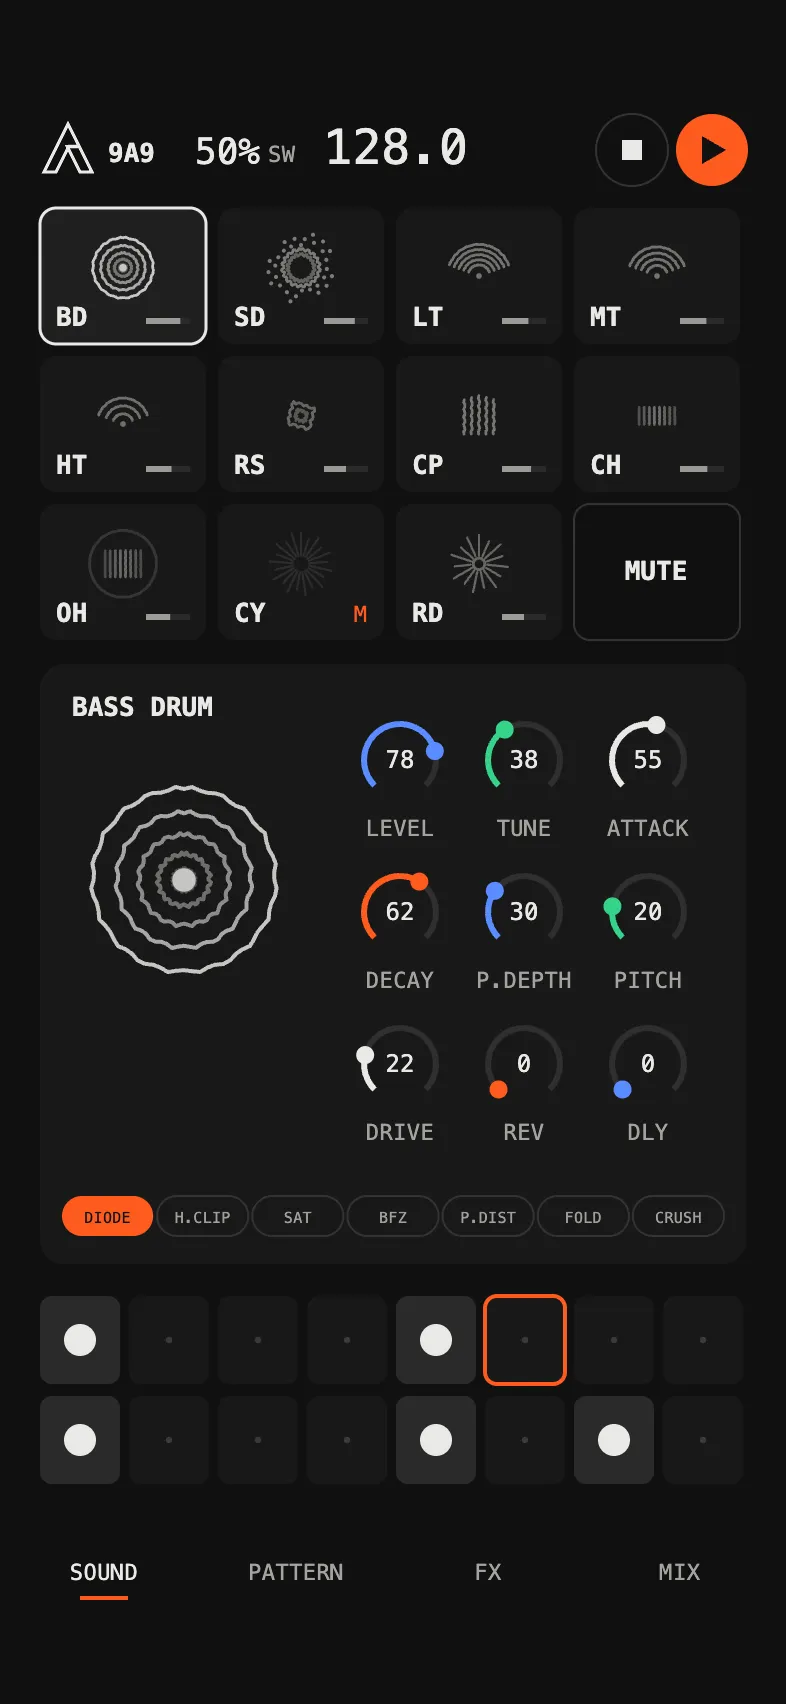786x1704 pixels.
Task: Toggle step 16 in the sequencer bottom row
Action: point(703,1440)
